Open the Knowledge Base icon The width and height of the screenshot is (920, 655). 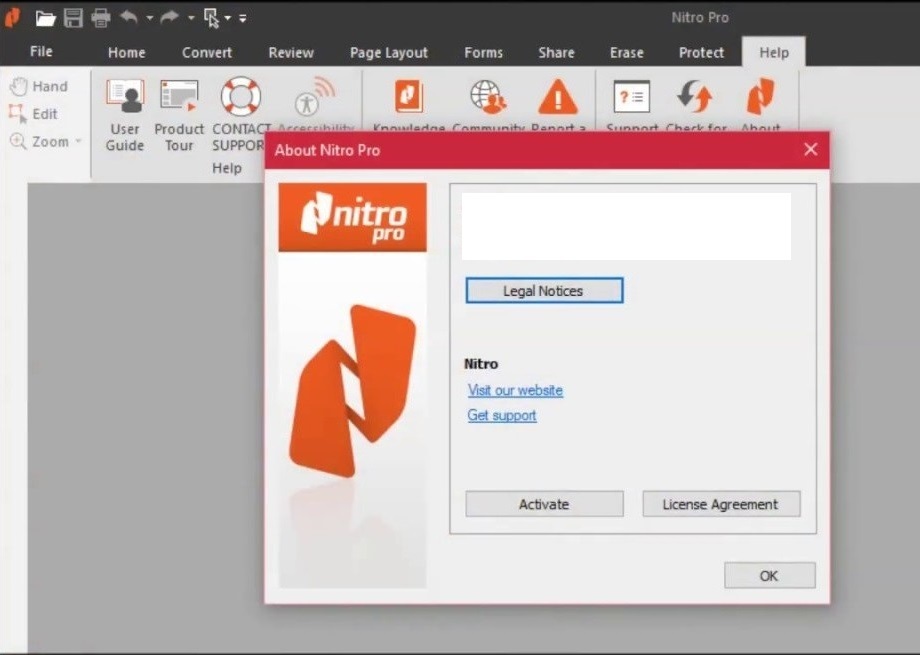409,96
